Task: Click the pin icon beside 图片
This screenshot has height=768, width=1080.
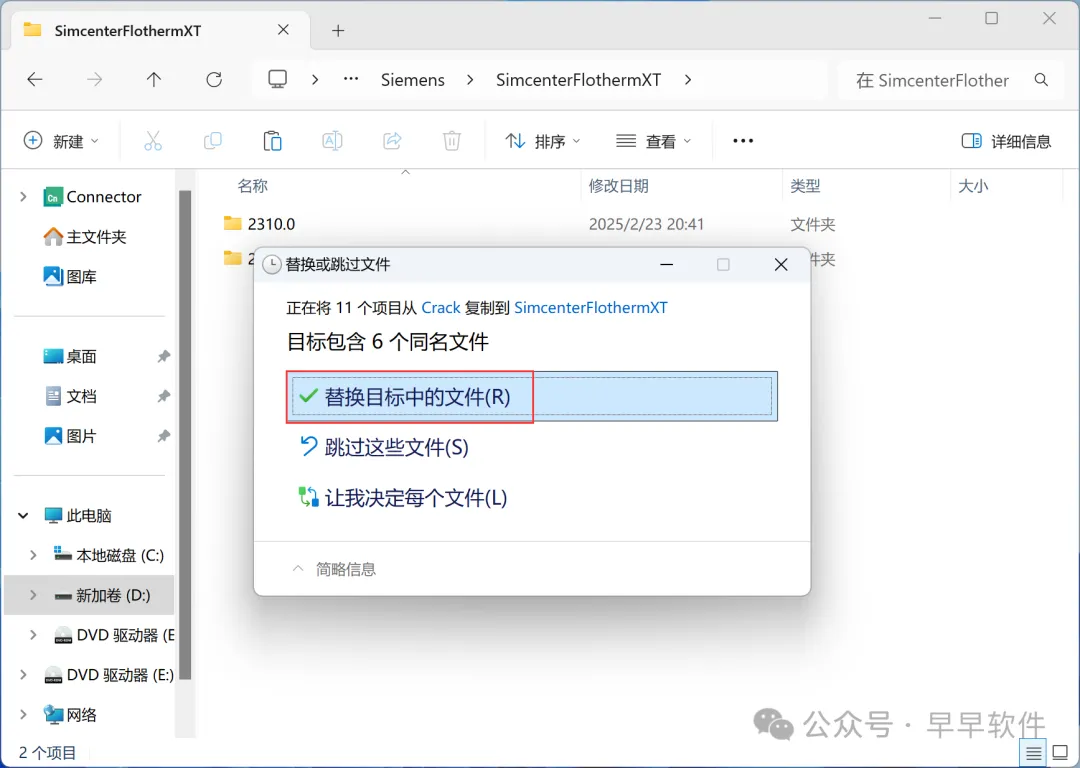Action: (163, 437)
